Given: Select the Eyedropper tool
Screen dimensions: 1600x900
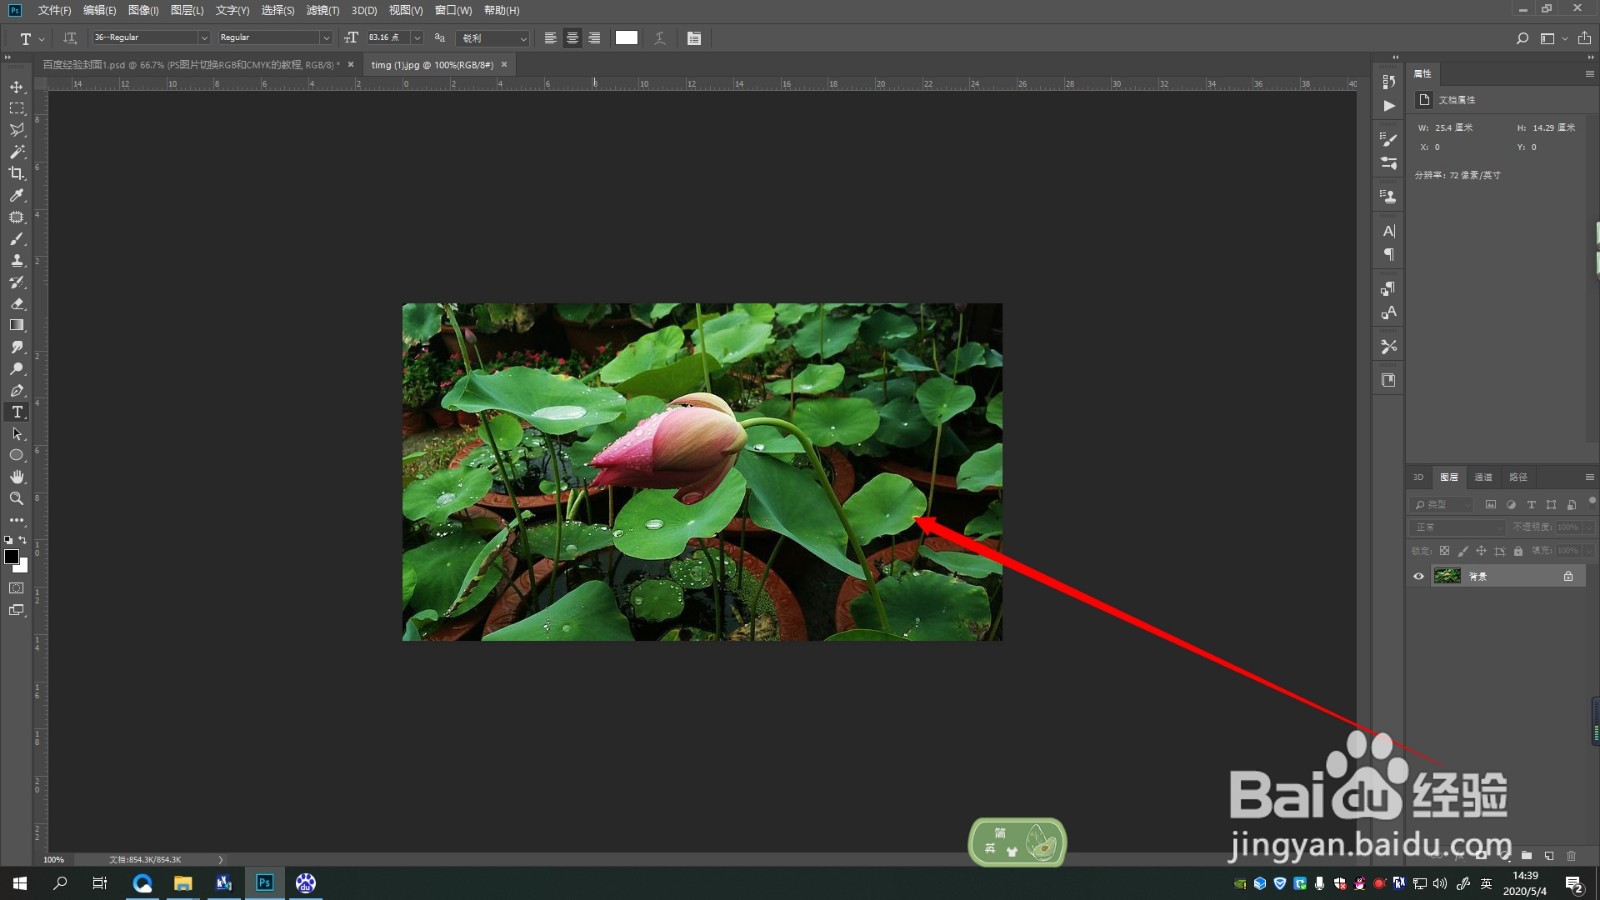Looking at the screenshot, I should (17, 195).
